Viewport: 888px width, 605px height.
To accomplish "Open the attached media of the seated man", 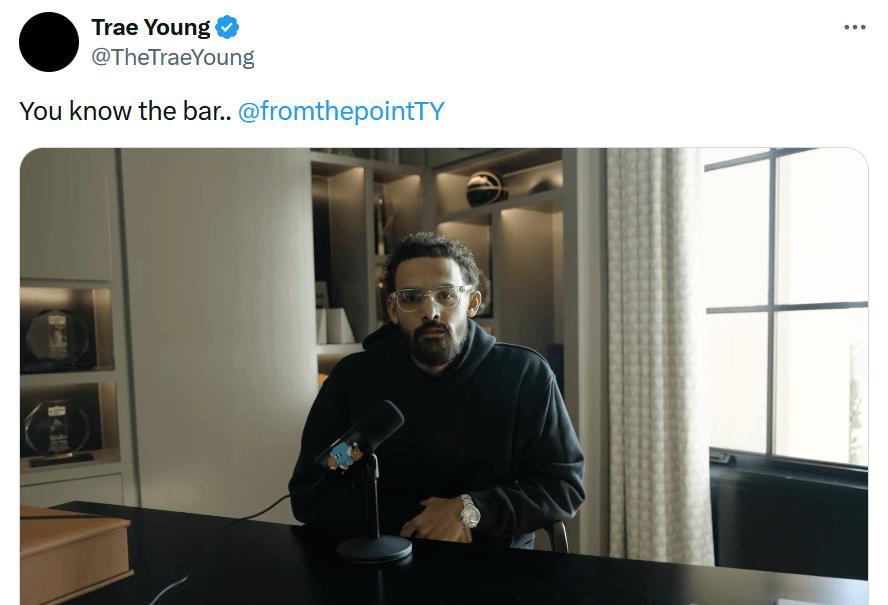I will (444, 376).
